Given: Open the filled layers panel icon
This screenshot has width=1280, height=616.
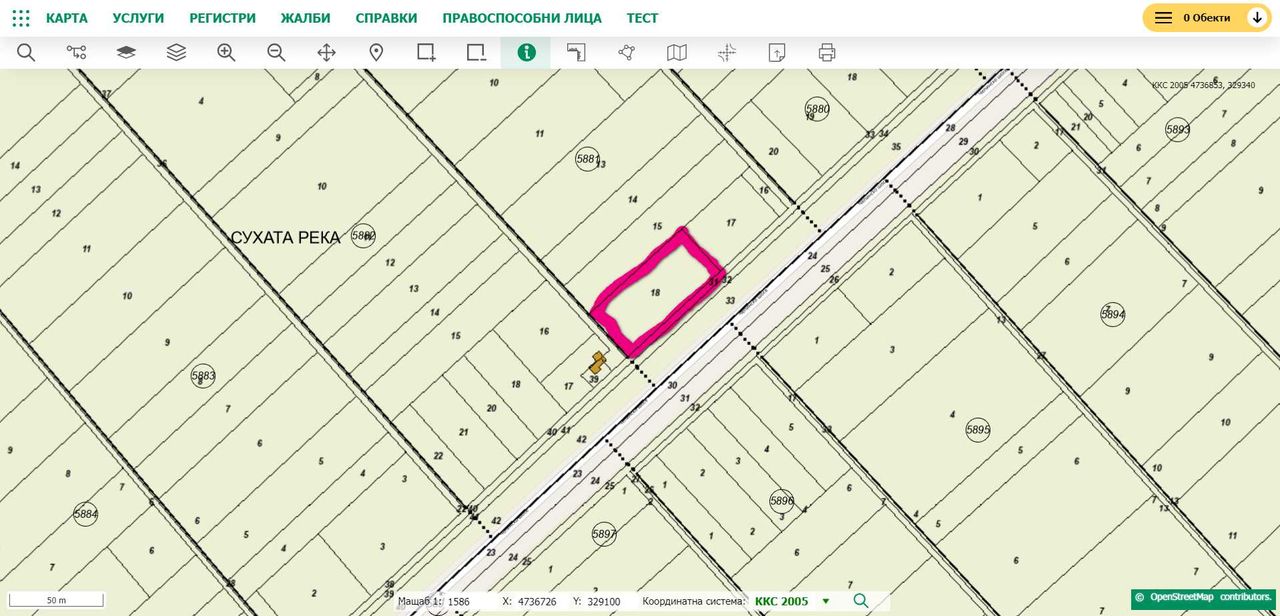Looking at the screenshot, I should click(126, 53).
